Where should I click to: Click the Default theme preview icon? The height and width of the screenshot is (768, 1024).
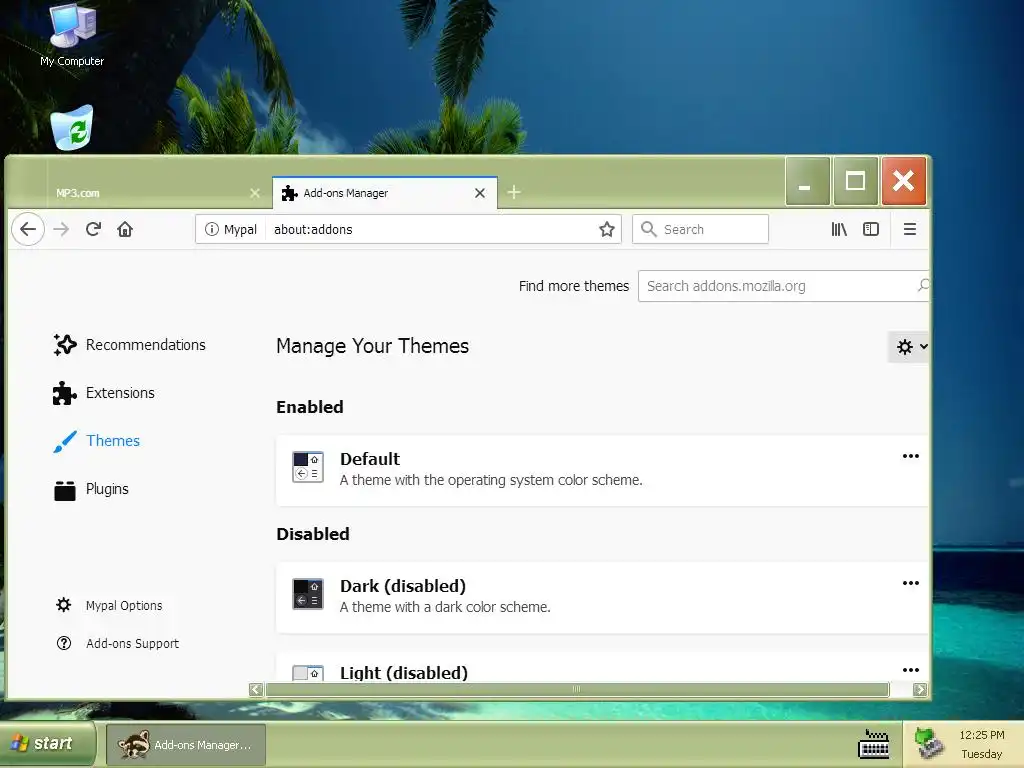pyautogui.click(x=308, y=467)
